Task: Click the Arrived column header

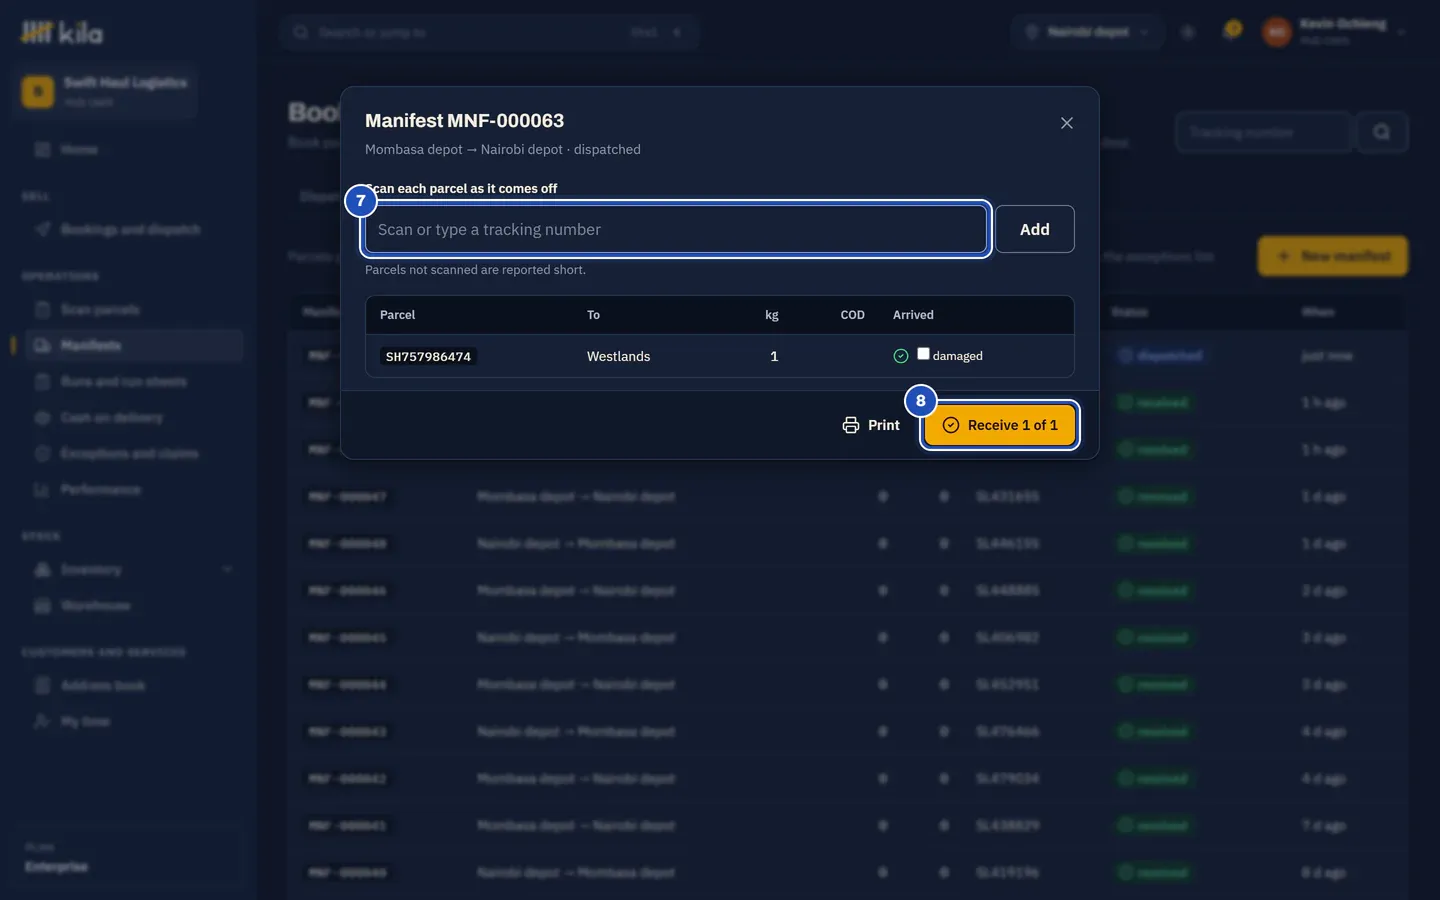Action: coord(913,315)
